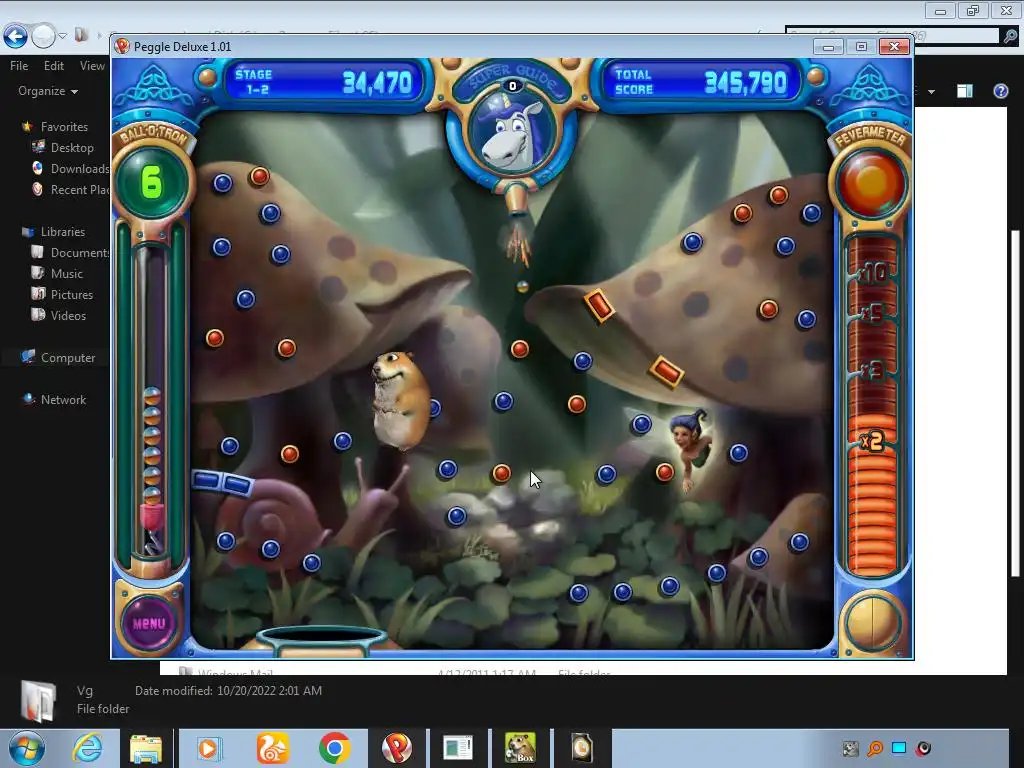
Task: Open Explorer Help question mark icon
Action: [x=1000, y=91]
